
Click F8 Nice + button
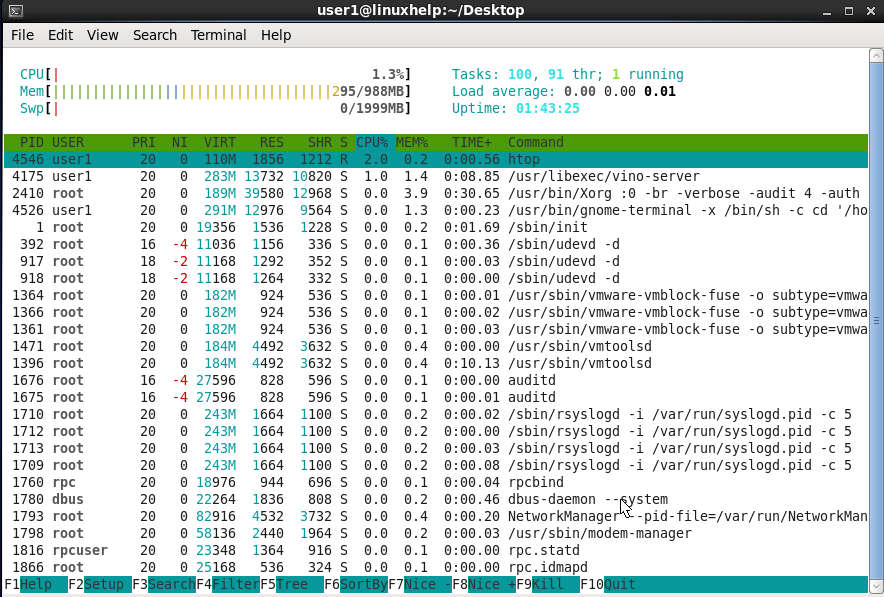tap(484, 584)
